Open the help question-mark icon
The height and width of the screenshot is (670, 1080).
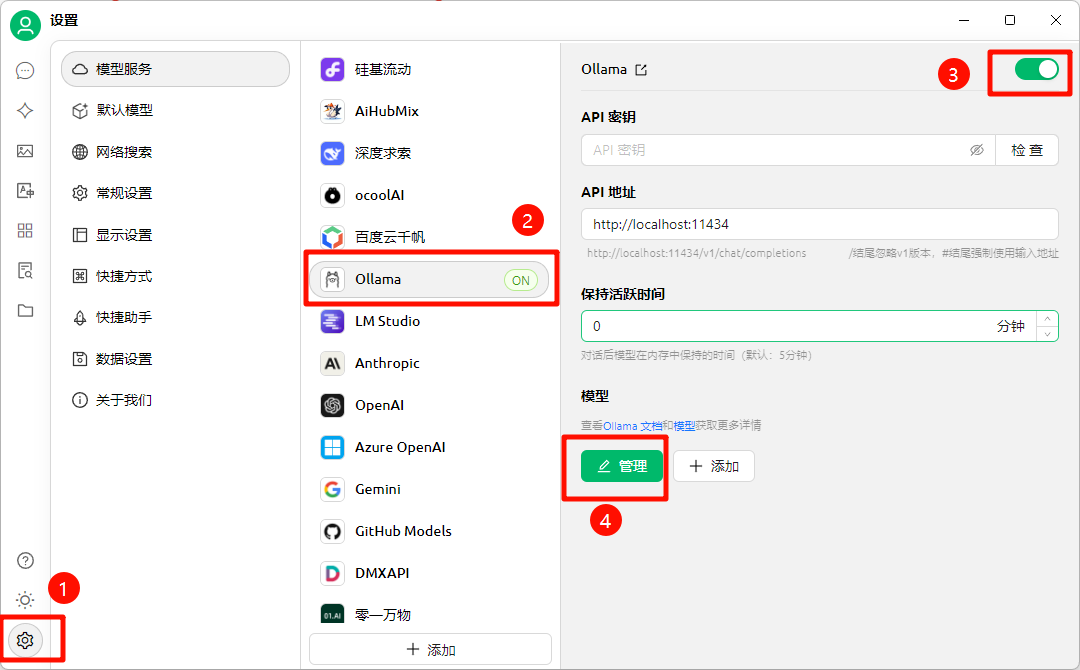[x=25, y=561]
